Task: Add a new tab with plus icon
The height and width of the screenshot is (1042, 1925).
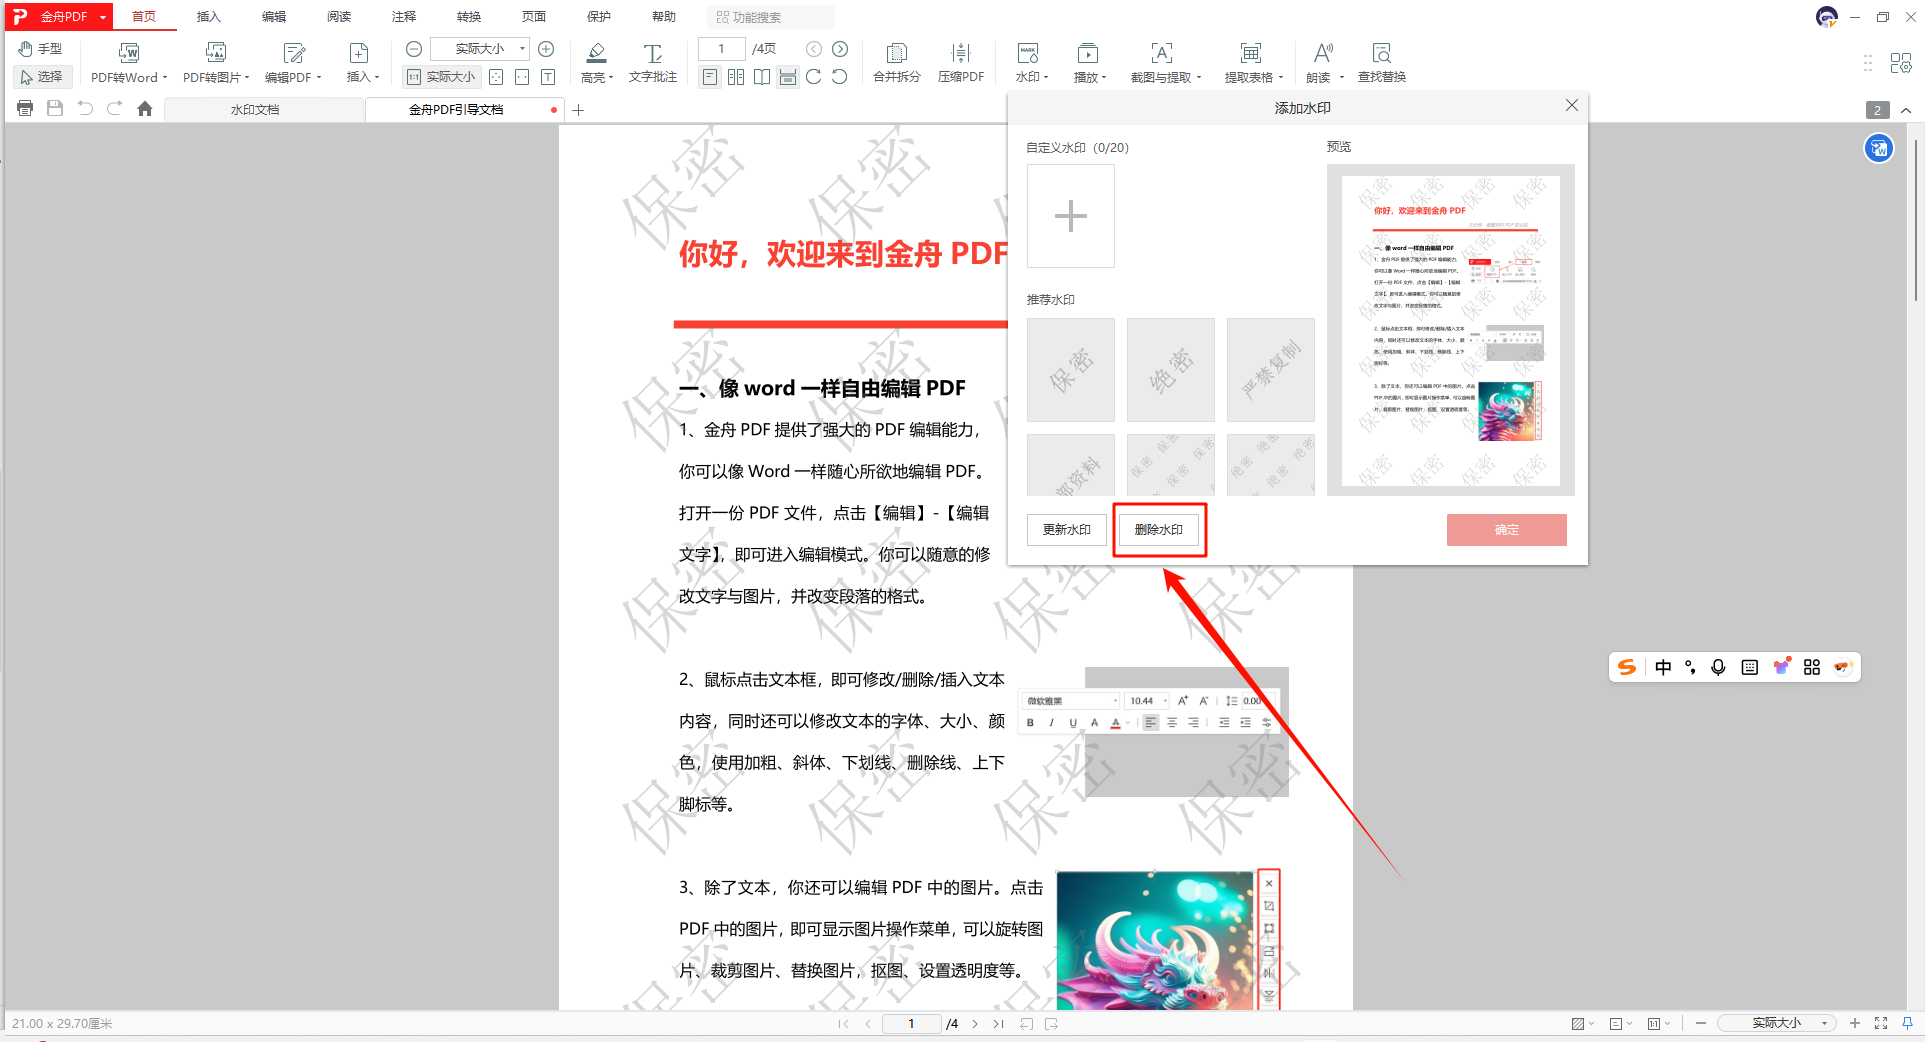Action: pos(578,110)
